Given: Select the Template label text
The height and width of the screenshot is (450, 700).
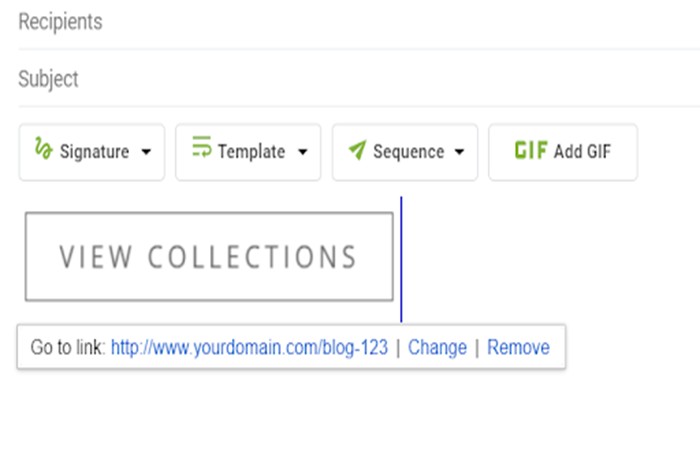Looking at the screenshot, I should [x=251, y=152].
